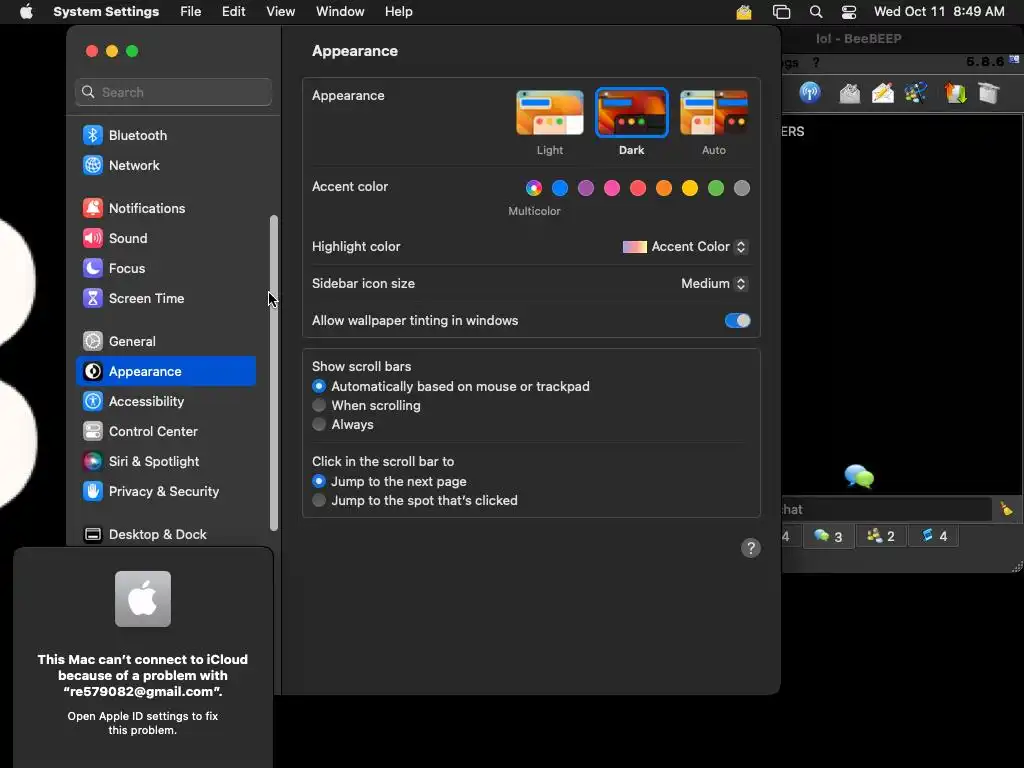Open the Window menu
Viewport: 1024px width, 768px height.
tap(340, 12)
